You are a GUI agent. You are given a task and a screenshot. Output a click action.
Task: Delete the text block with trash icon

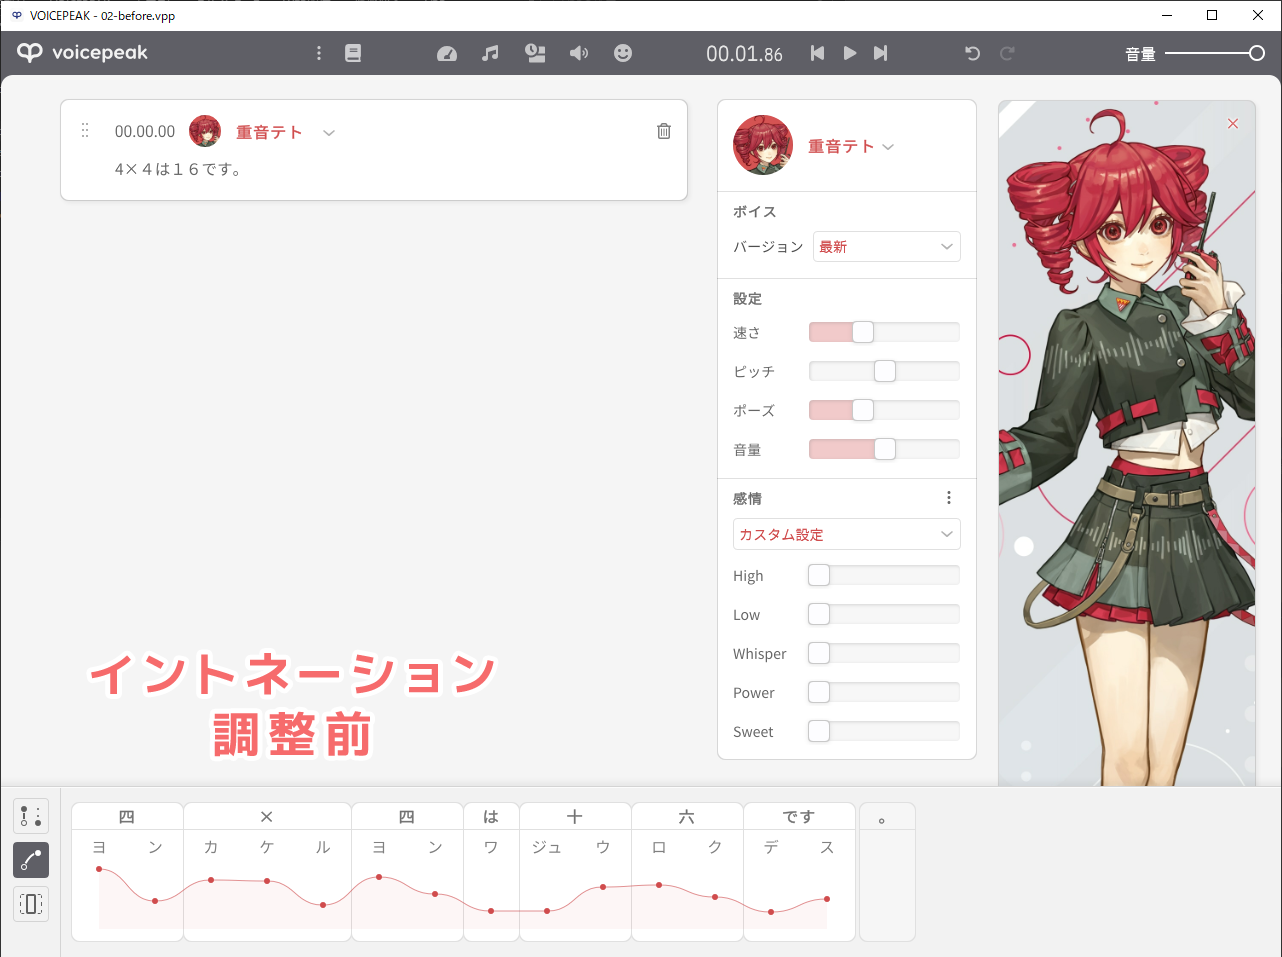coord(664,131)
